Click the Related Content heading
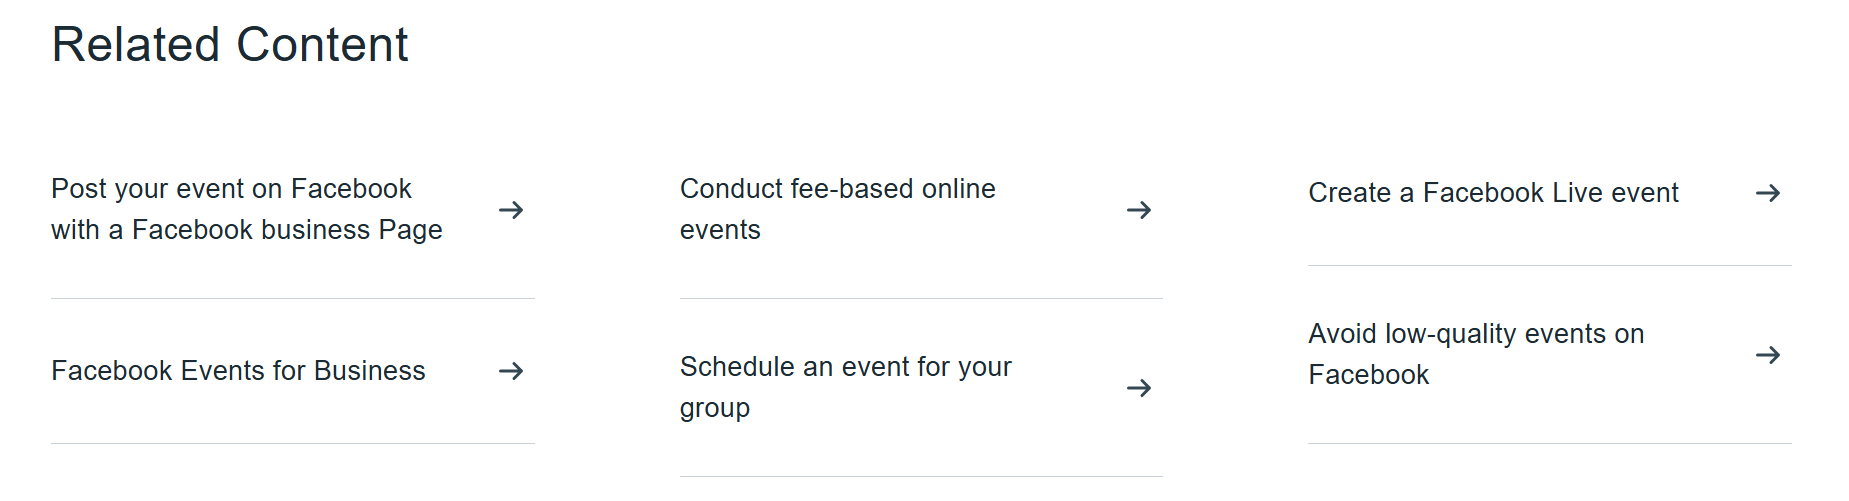The height and width of the screenshot is (501, 1849). click(230, 45)
